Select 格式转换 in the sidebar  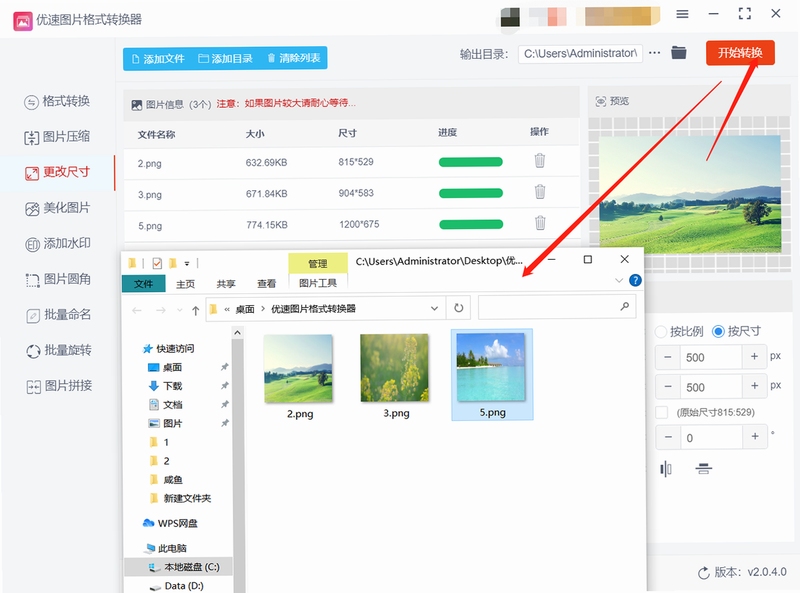point(57,101)
